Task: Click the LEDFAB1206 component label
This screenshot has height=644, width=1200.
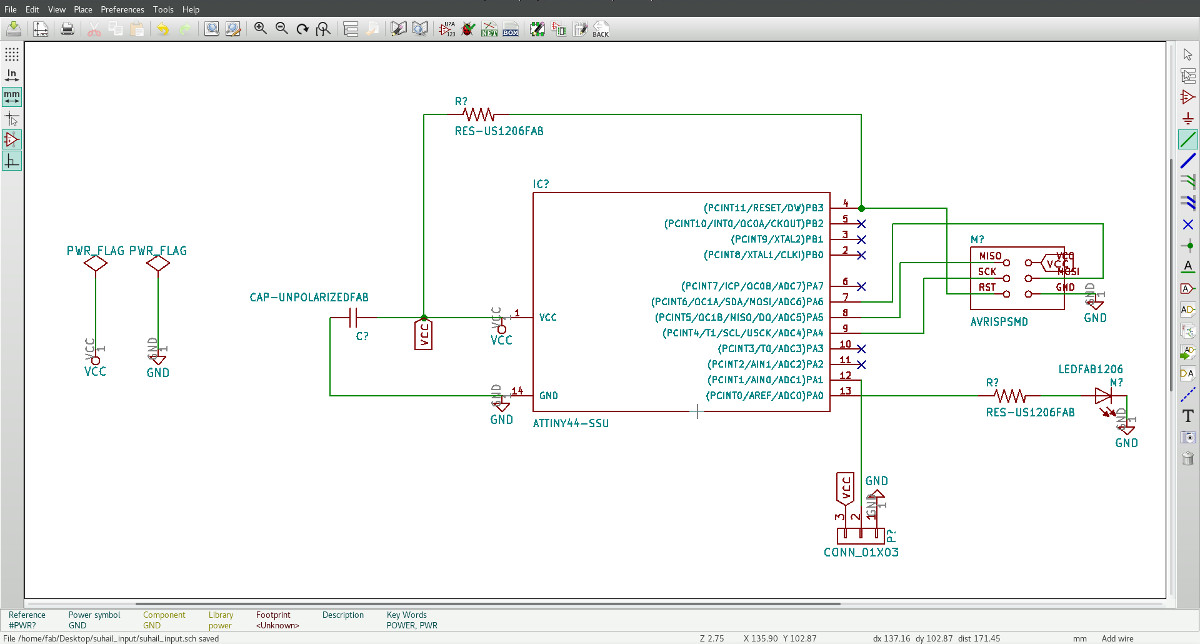Action: pyautogui.click(x=1090, y=369)
